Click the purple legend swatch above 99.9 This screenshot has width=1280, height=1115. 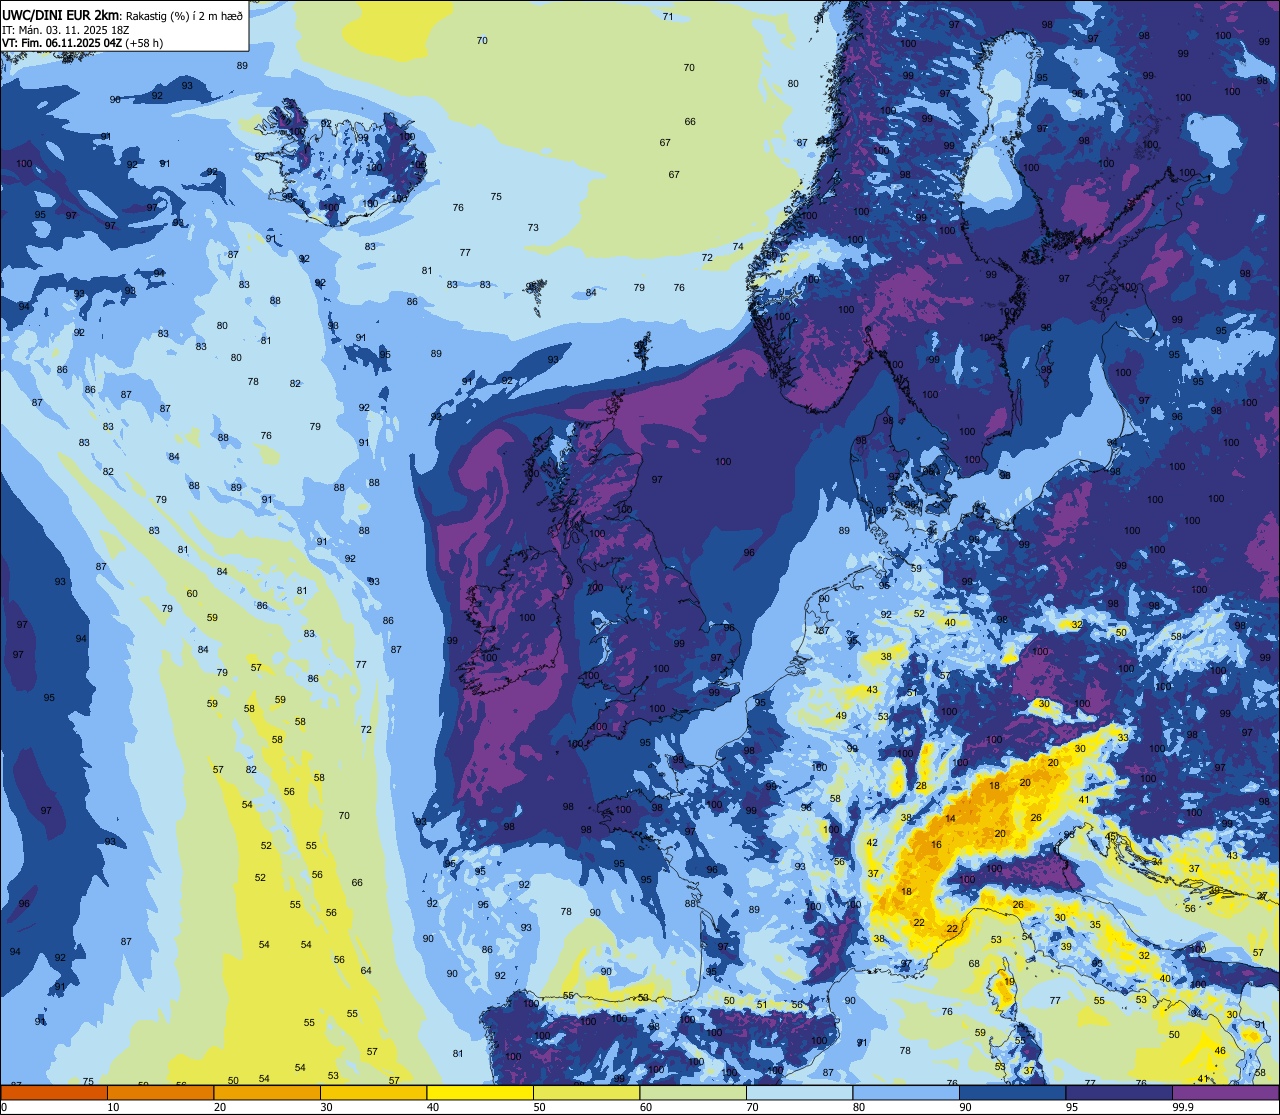point(1226,1092)
